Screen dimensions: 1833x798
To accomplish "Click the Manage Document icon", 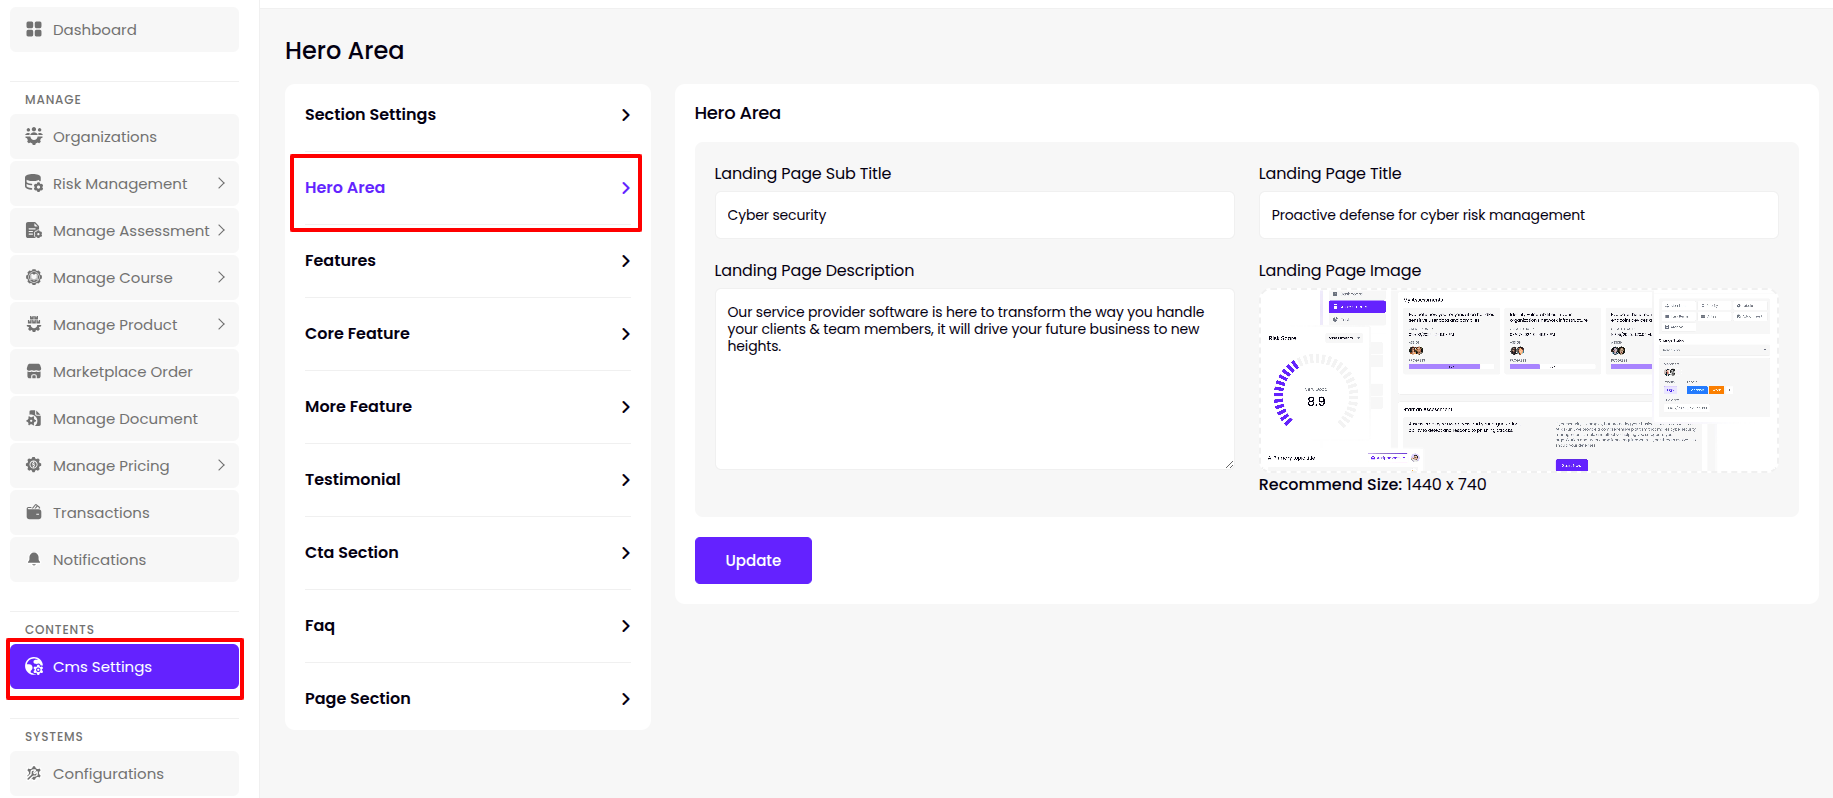I will click(34, 418).
